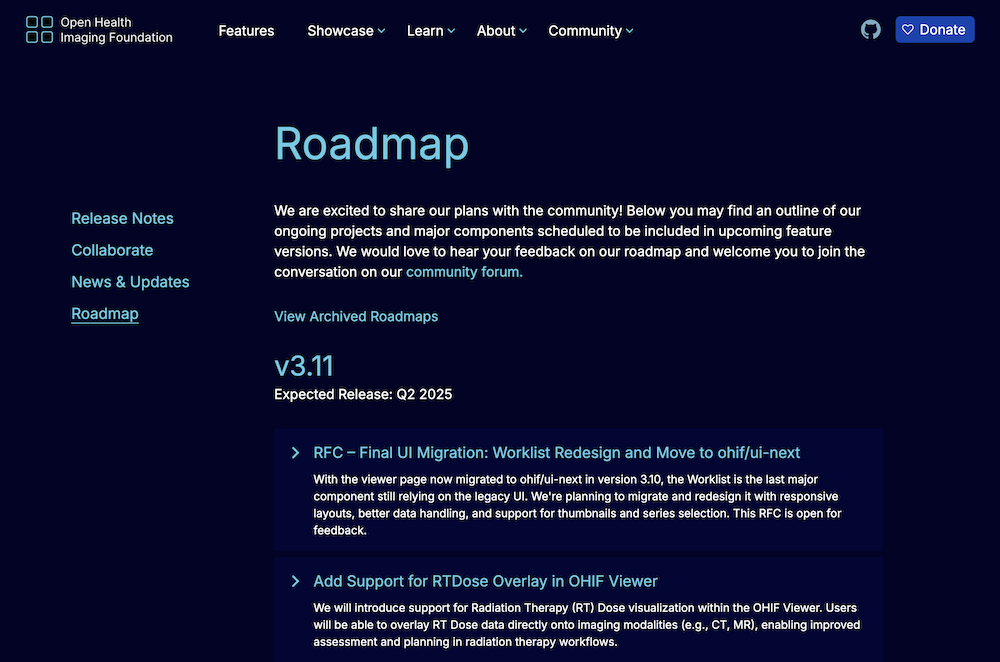Click the OHIF four-squares logo icon

click(x=40, y=30)
